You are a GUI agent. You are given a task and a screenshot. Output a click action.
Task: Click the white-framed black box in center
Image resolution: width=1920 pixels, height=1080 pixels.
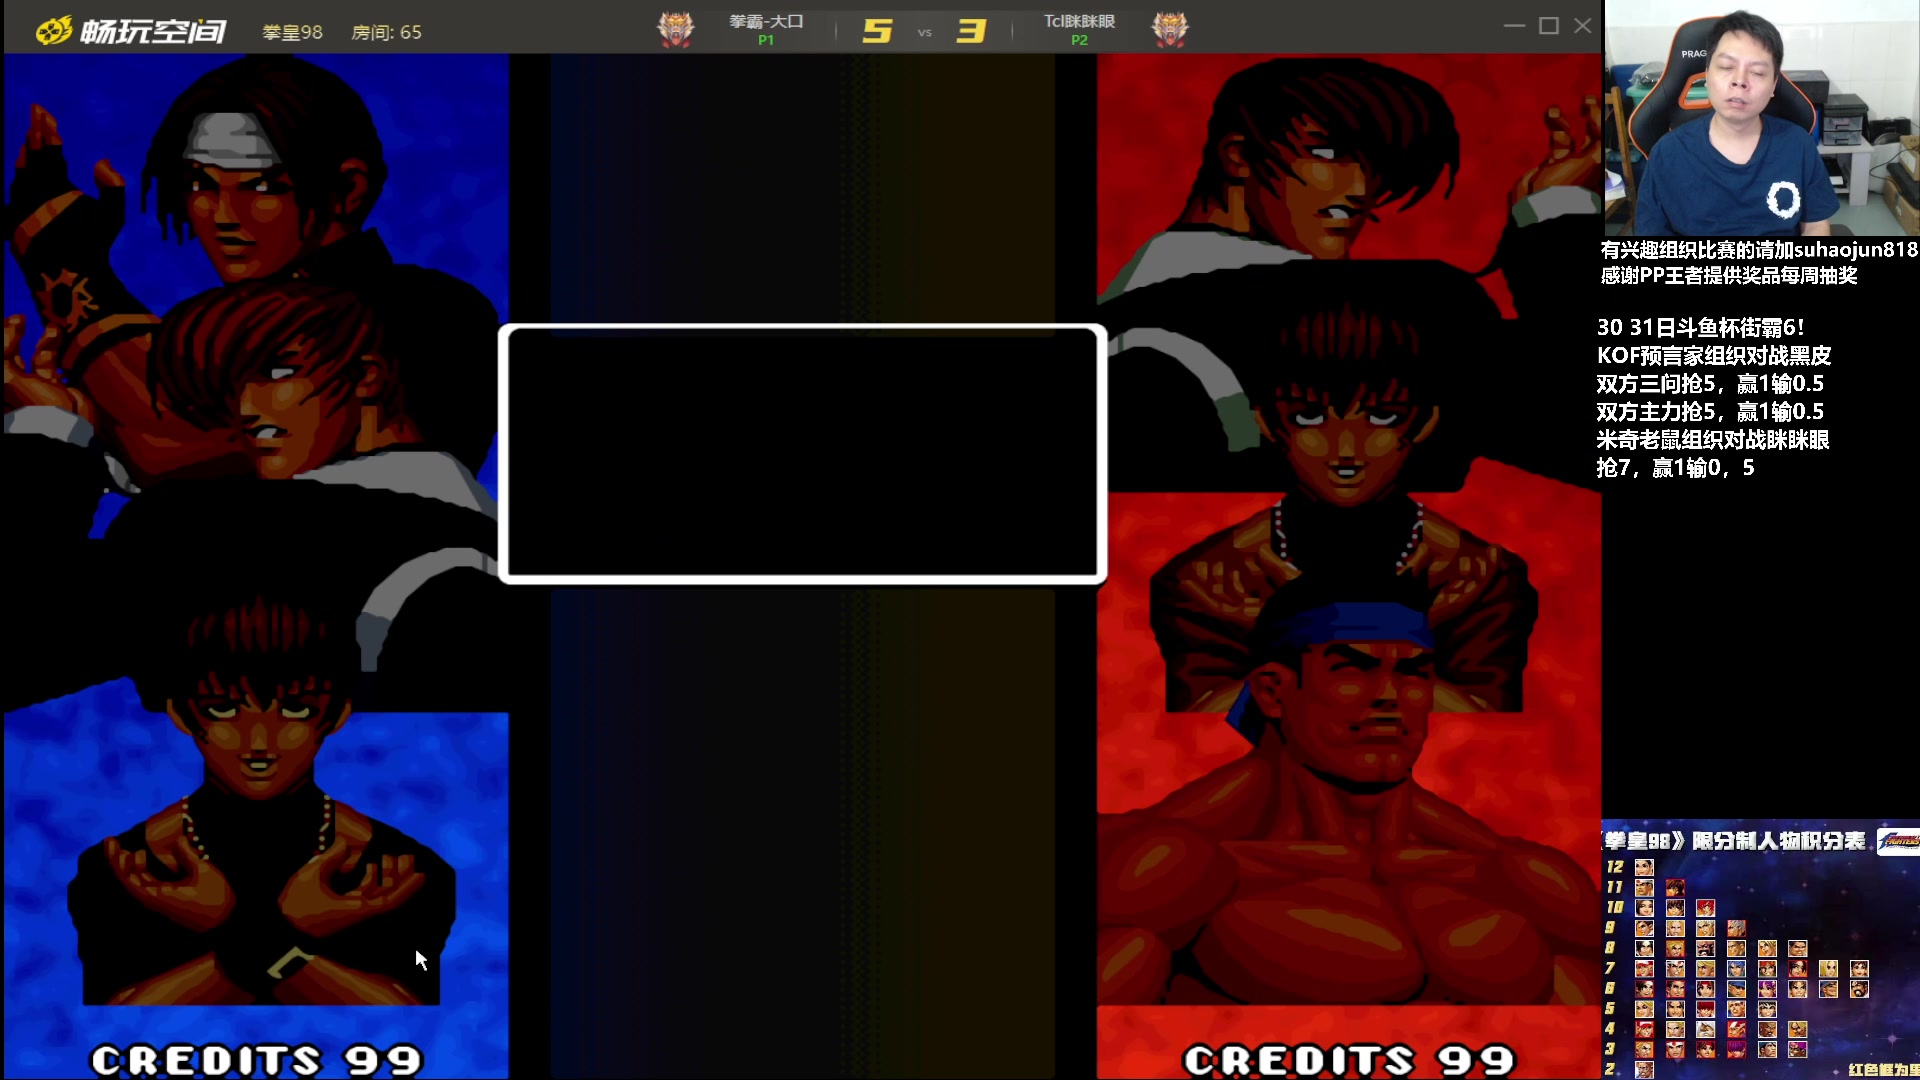[802, 453]
